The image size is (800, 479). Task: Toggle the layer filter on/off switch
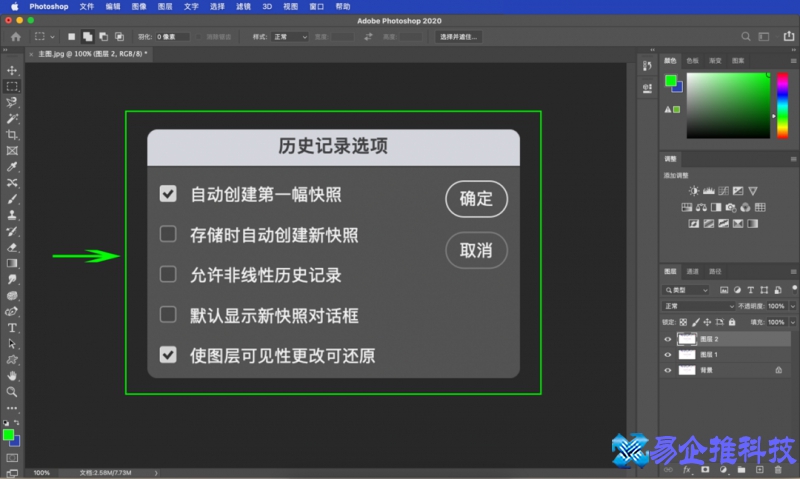[794, 289]
